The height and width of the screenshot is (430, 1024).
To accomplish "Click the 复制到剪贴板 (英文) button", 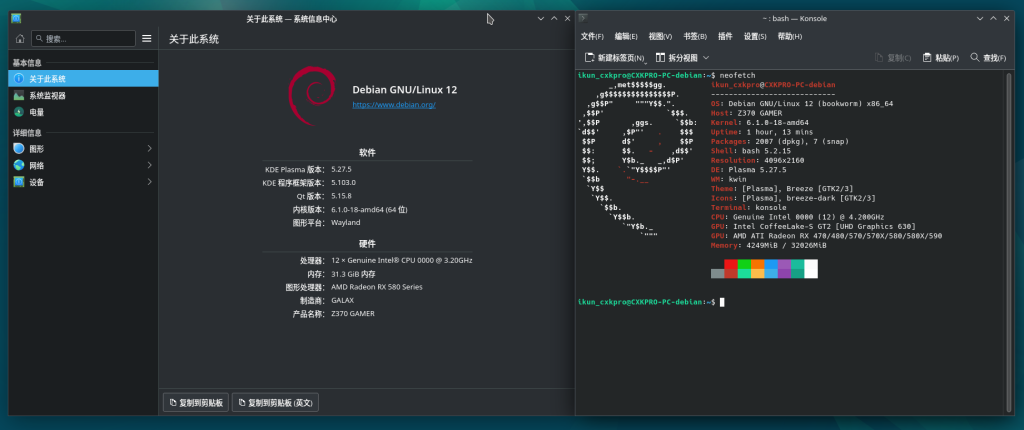I will click(x=275, y=403).
